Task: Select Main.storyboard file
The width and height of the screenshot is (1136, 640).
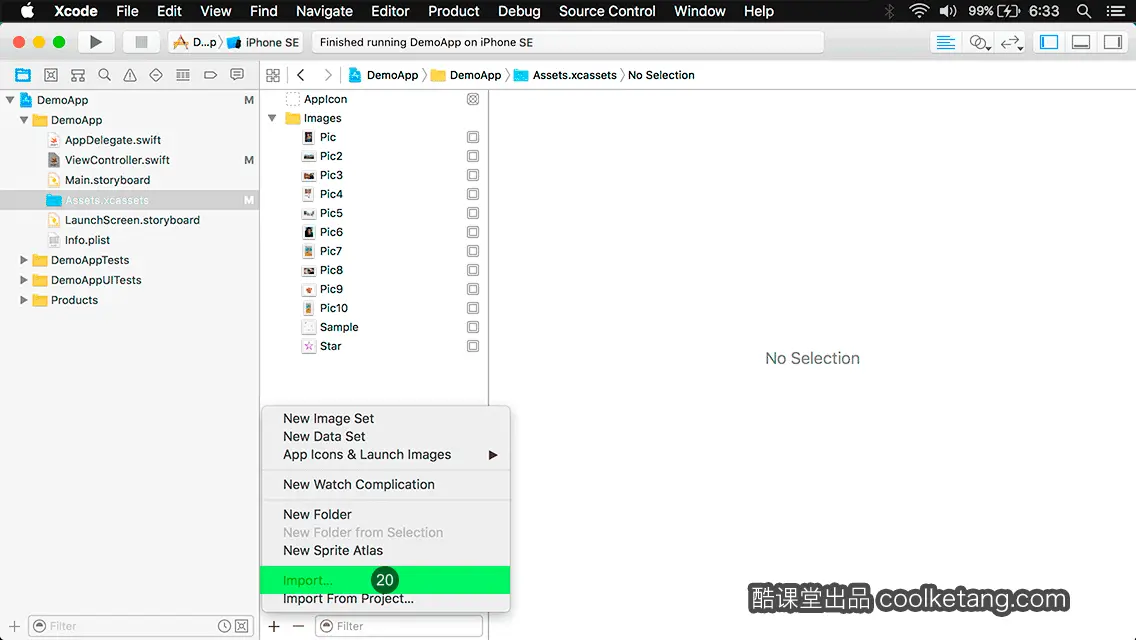Action: pos(107,180)
